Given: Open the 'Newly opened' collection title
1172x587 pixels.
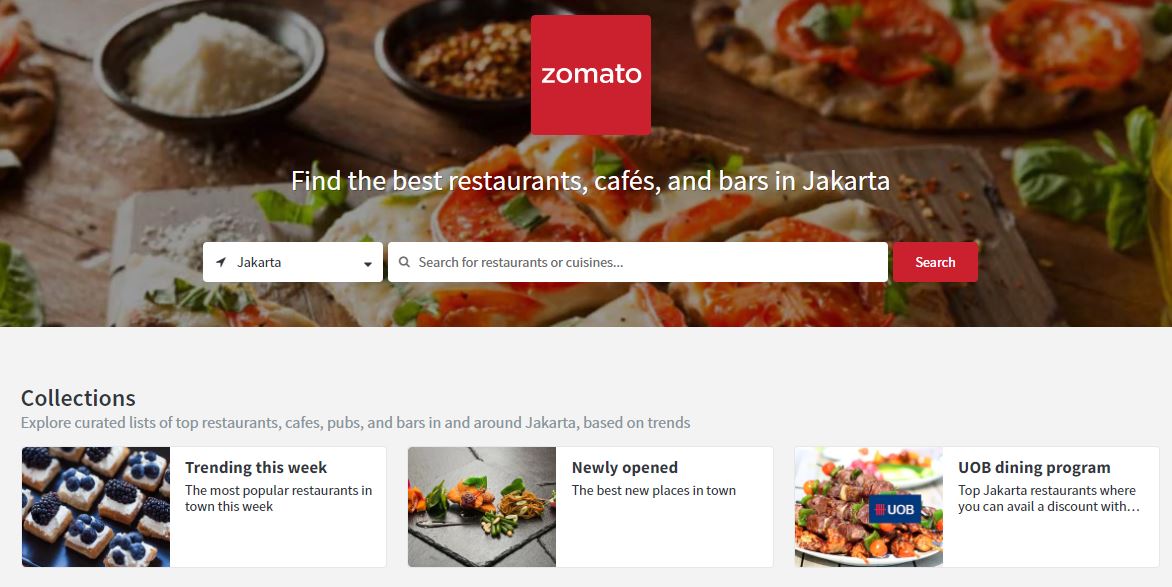Looking at the screenshot, I should (625, 467).
